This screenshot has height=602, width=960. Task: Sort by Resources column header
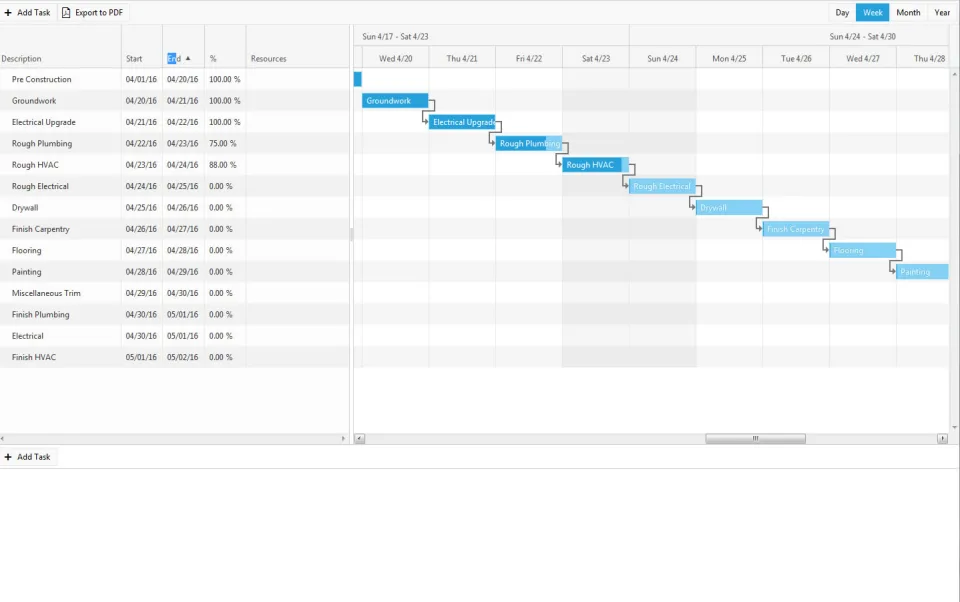click(x=298, y=58)
